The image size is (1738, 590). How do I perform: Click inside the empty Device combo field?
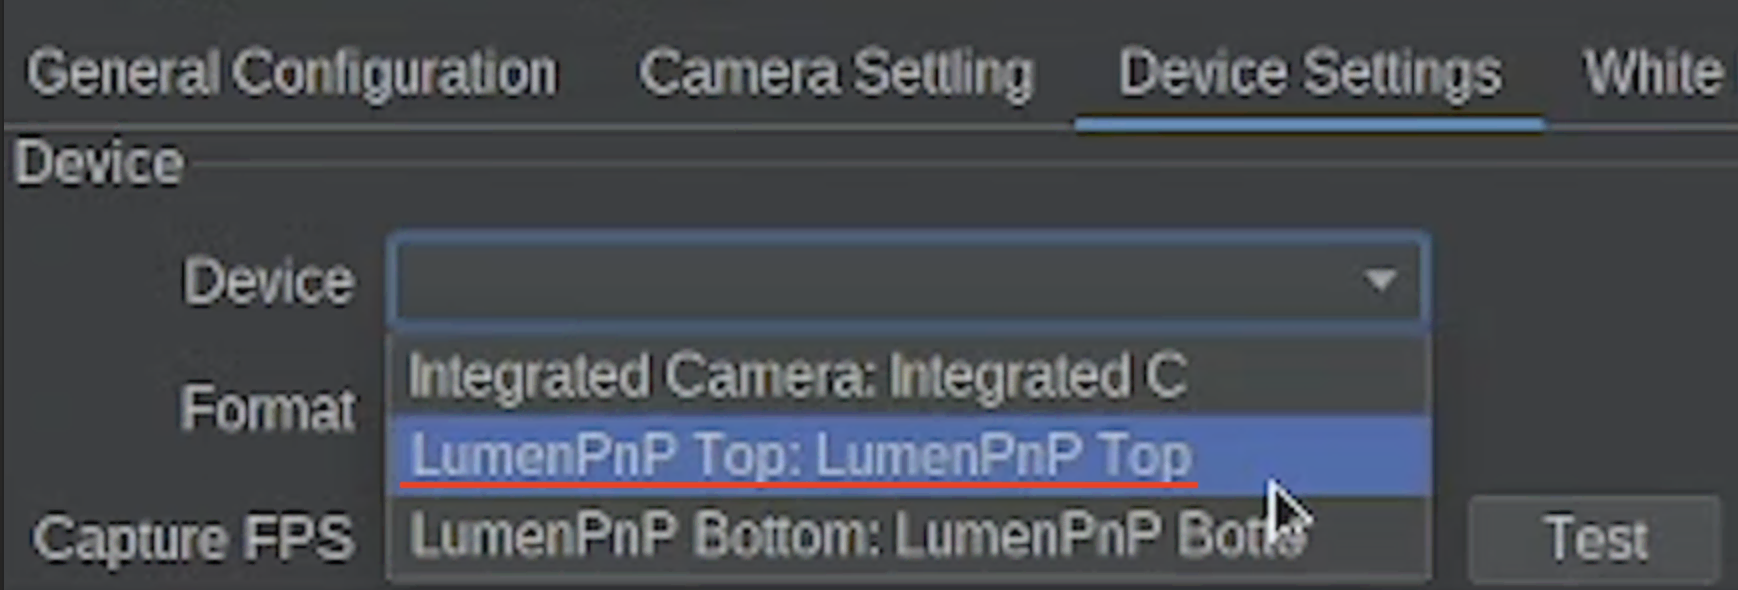pos(870,281)
